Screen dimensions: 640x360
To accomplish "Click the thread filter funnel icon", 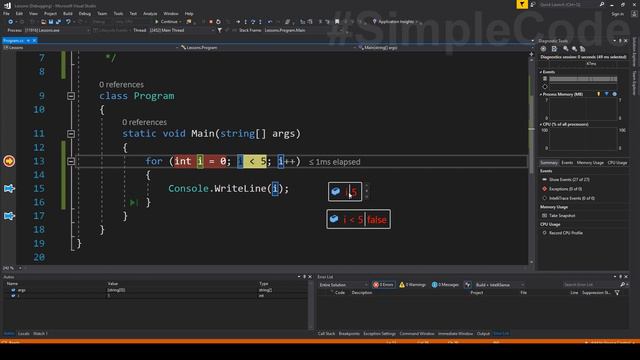I will click(x=220, y=30).
